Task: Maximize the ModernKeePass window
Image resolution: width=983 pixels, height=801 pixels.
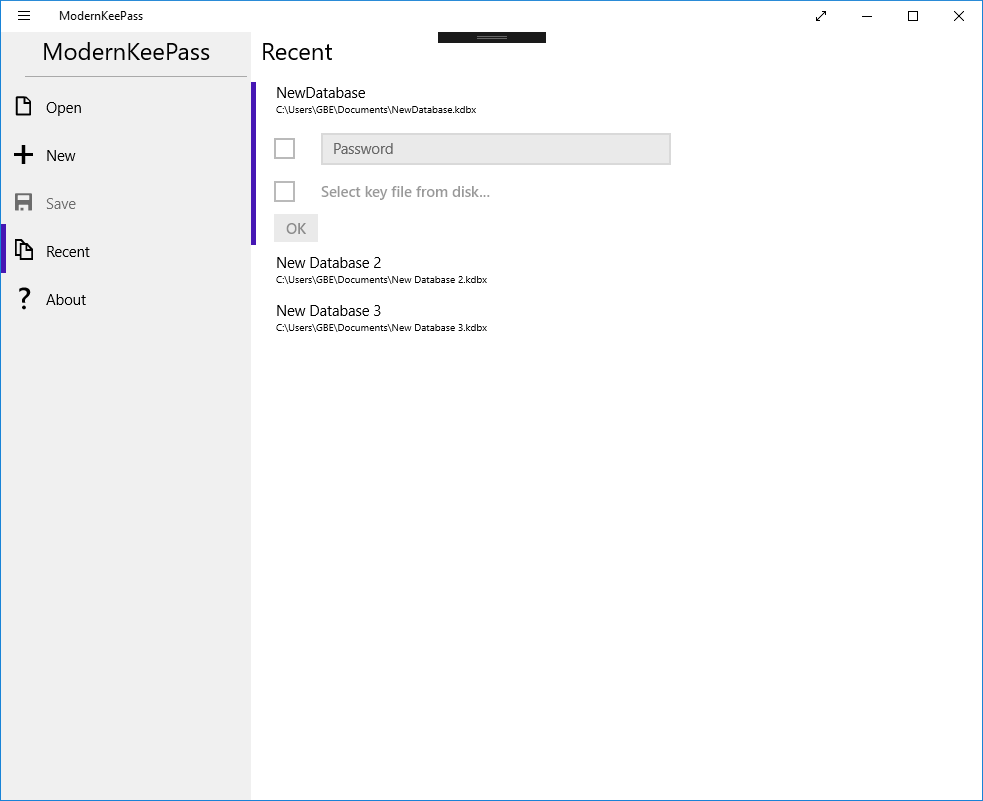Action: point(912,16)
